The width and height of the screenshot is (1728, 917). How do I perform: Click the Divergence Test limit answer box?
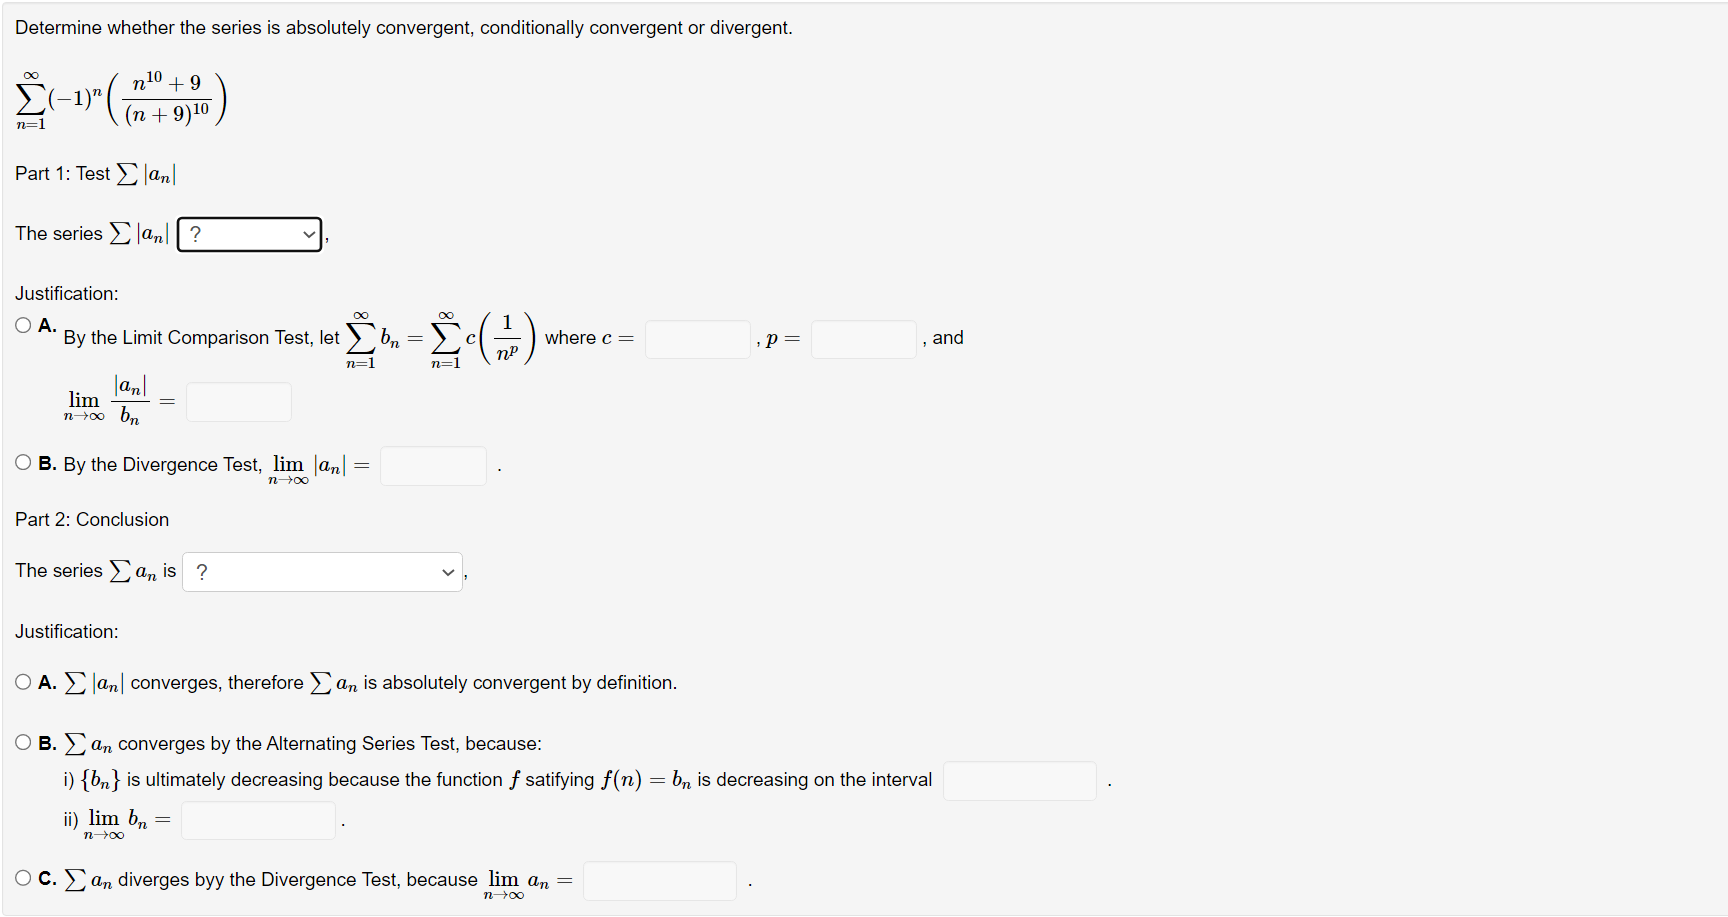(x=432, y=465)
